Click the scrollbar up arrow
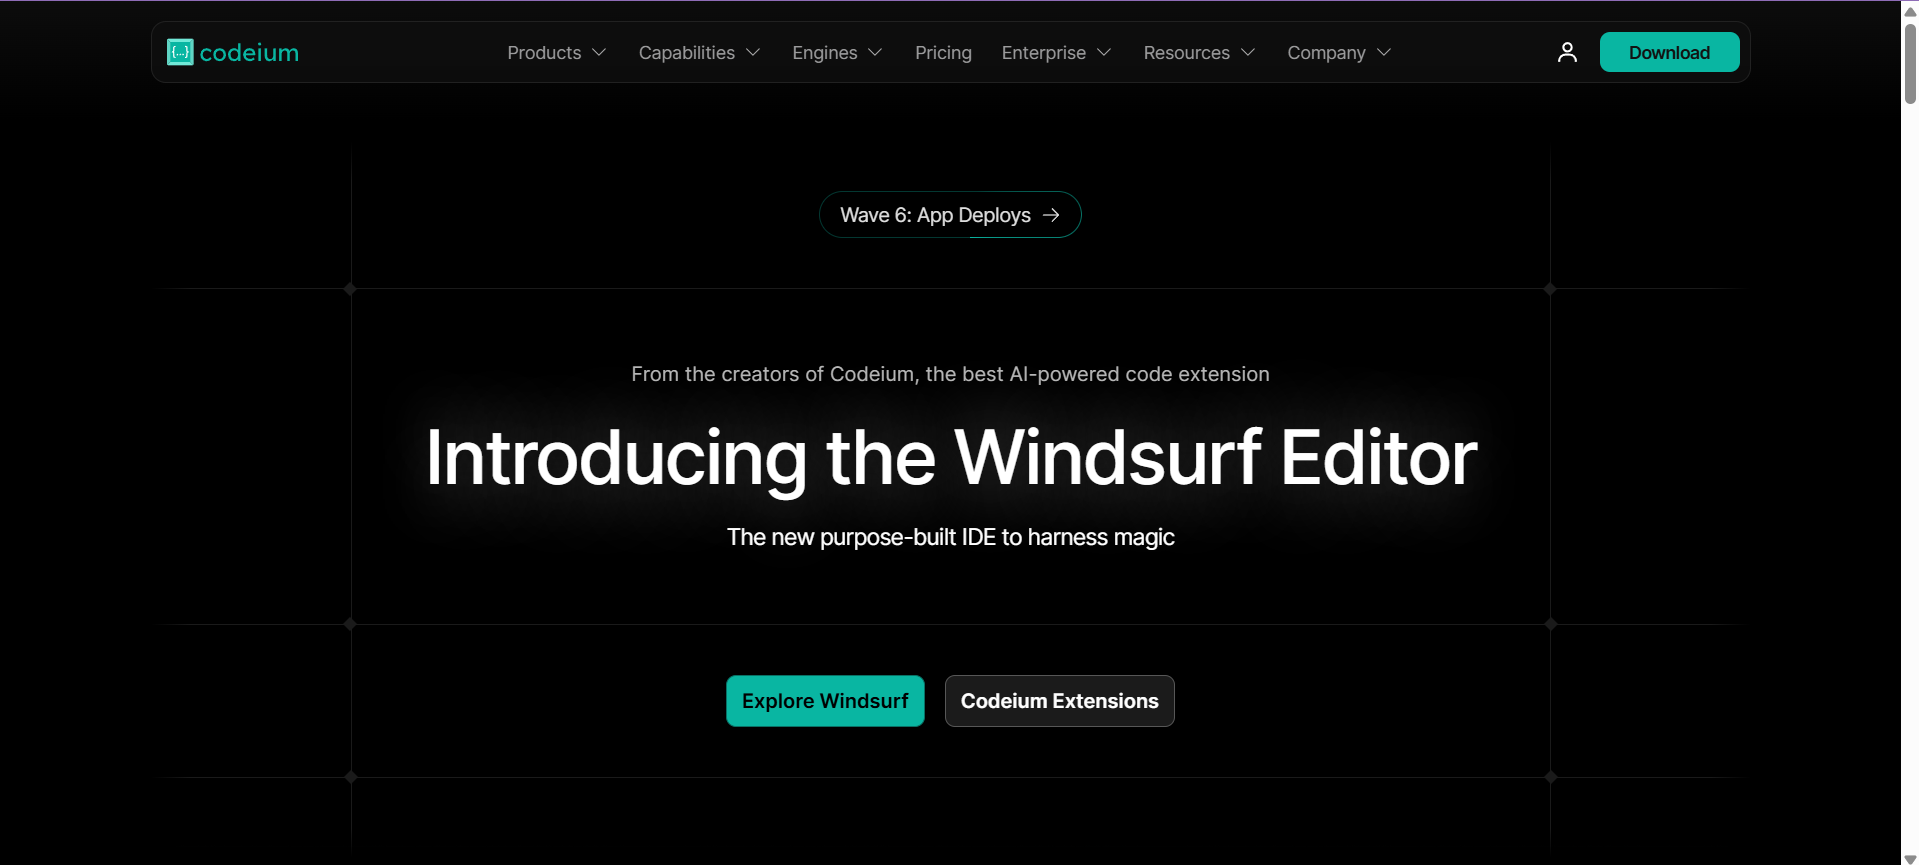Screen dimensions: 1919x865 [1910, 11]
